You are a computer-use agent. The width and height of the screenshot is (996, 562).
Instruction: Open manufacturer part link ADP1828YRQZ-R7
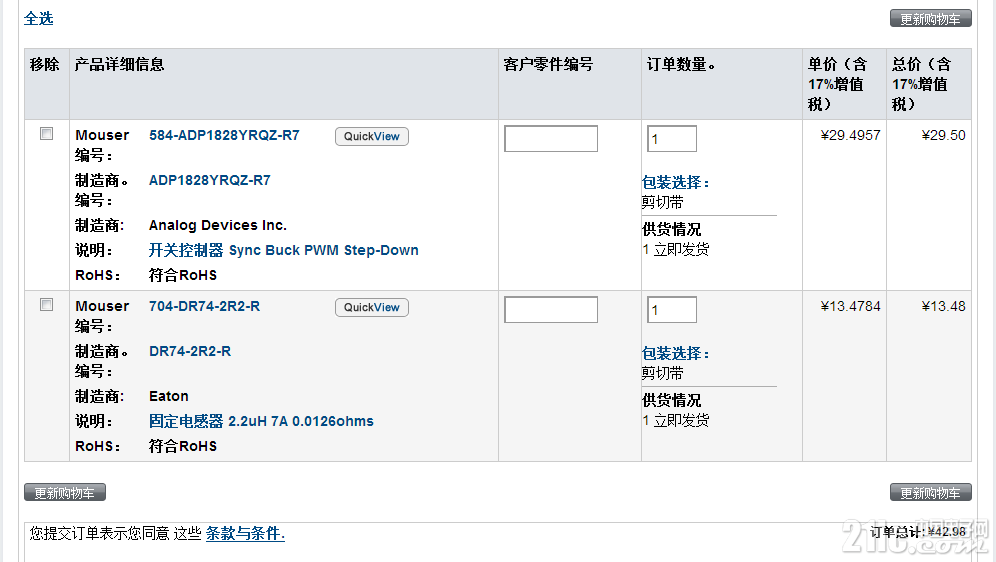pyautogui.click(x=210, y=180)
